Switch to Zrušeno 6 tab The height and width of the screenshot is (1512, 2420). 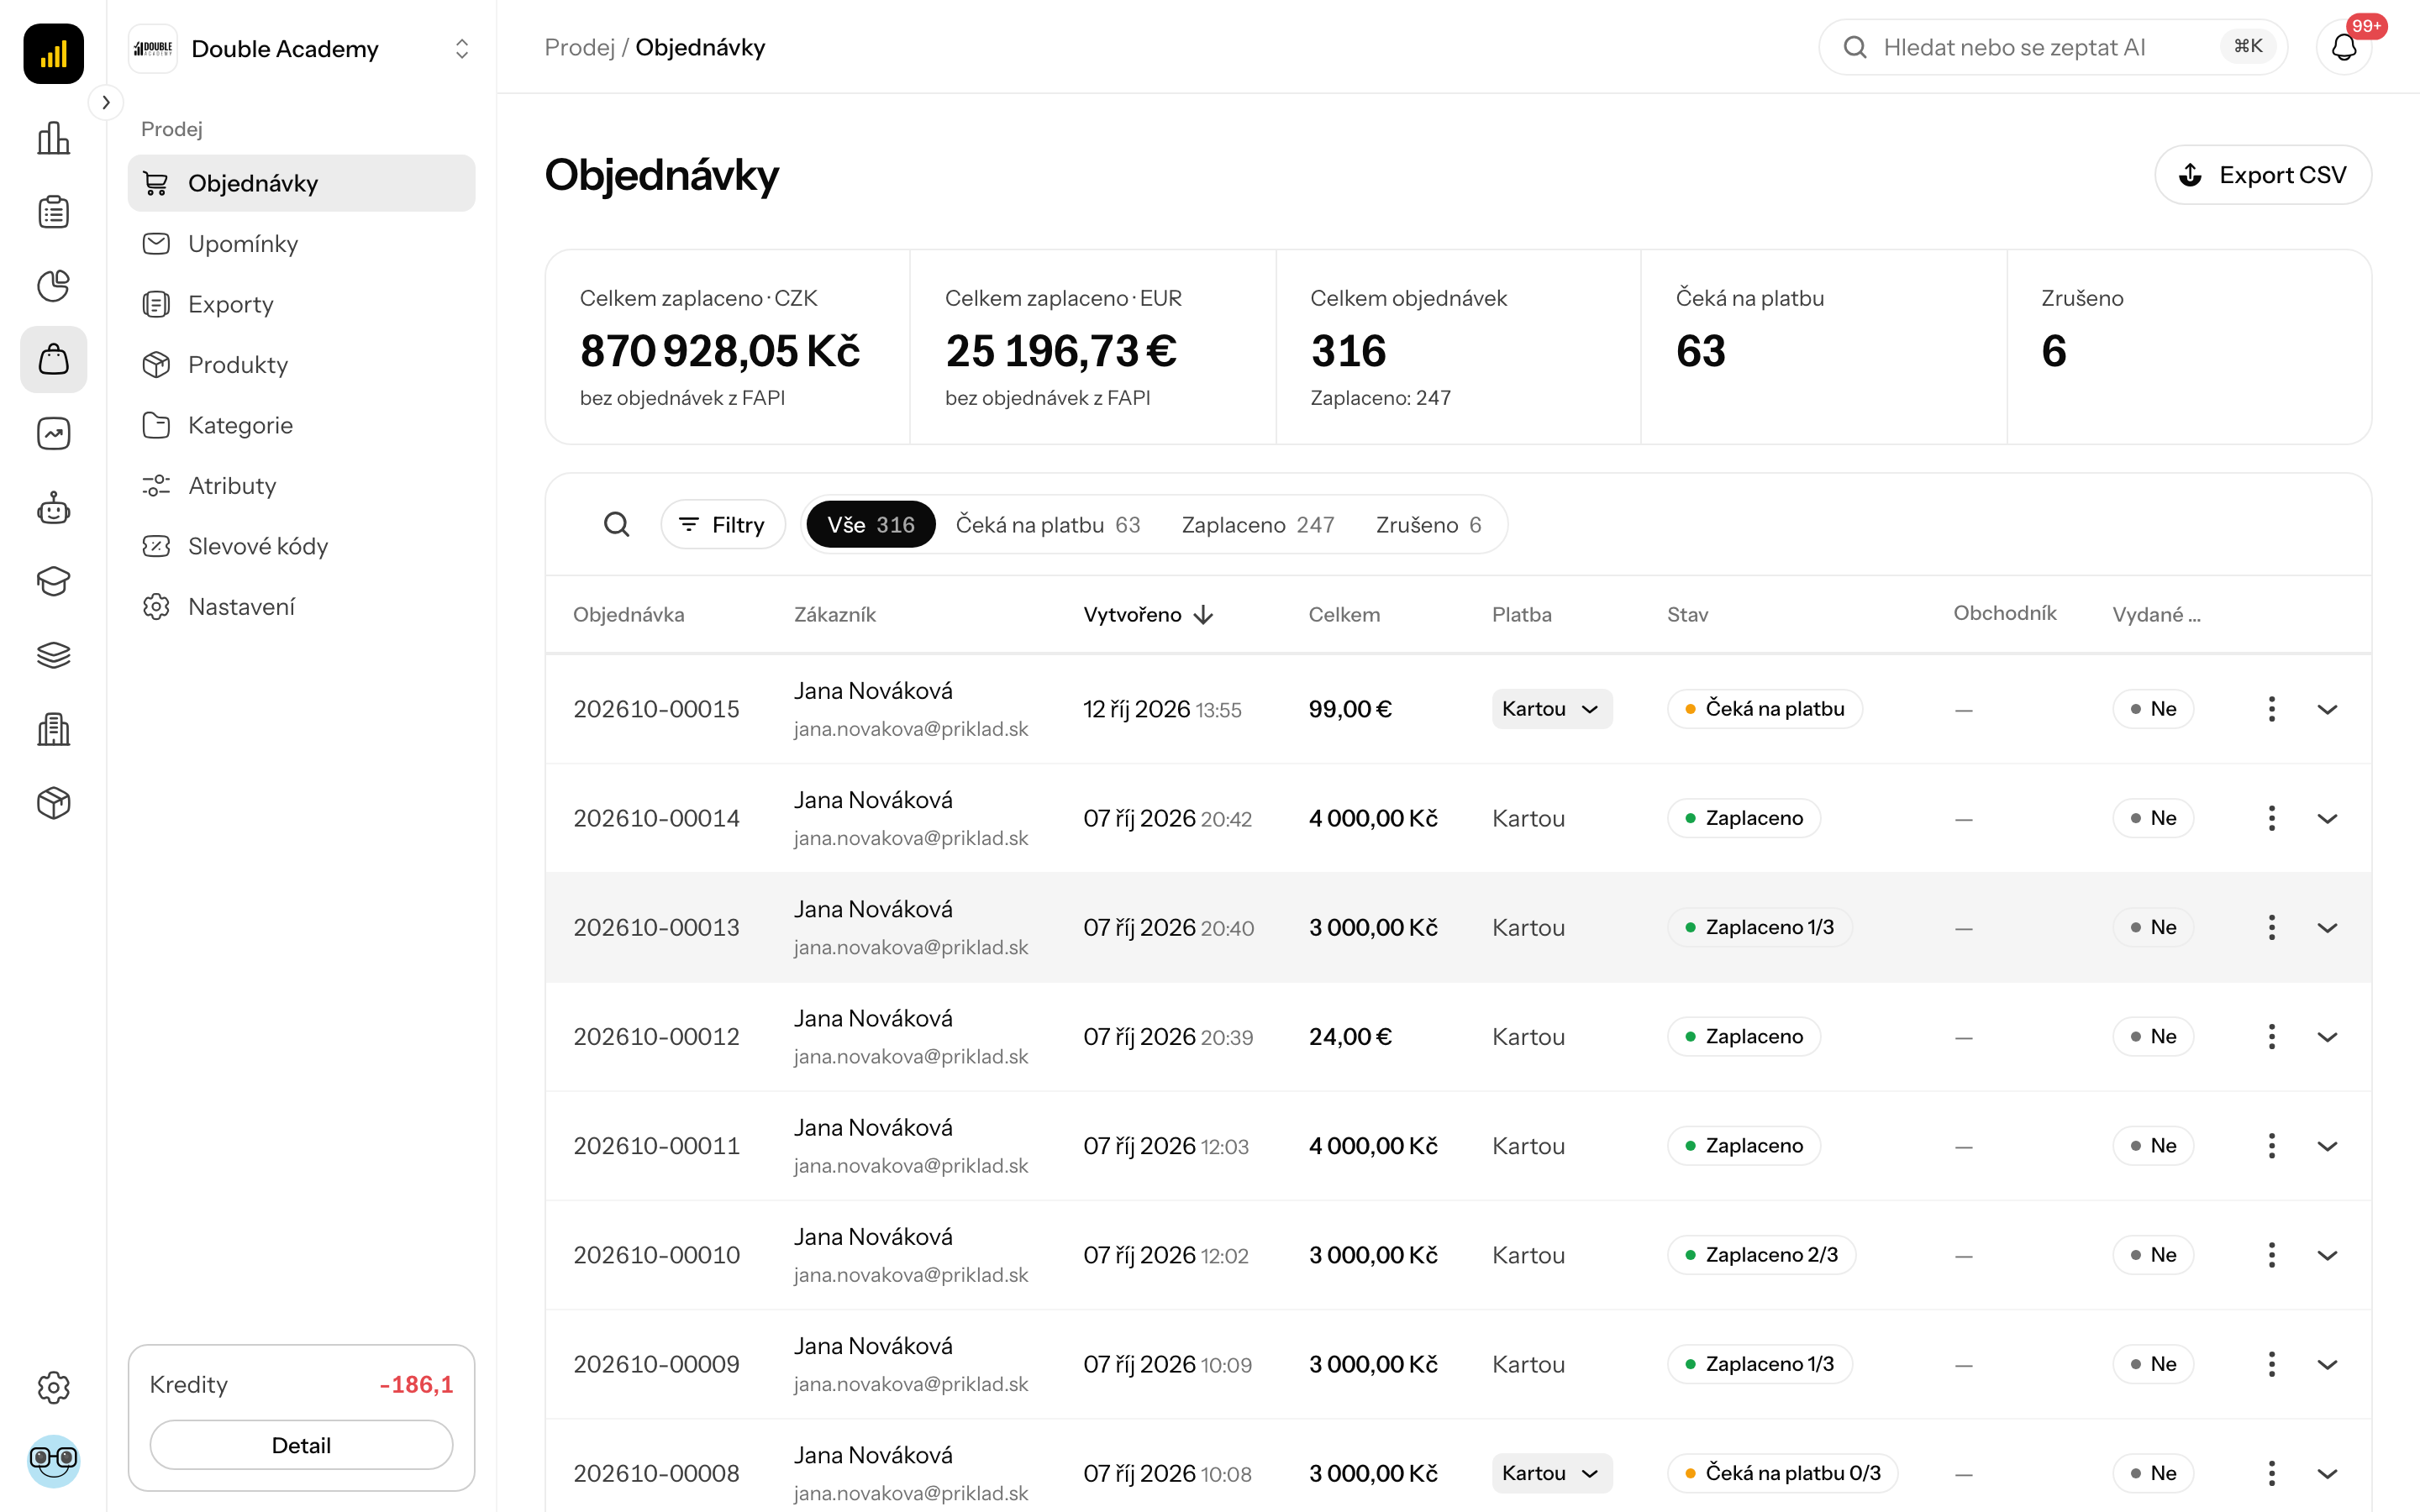[x=1428, y=524]
